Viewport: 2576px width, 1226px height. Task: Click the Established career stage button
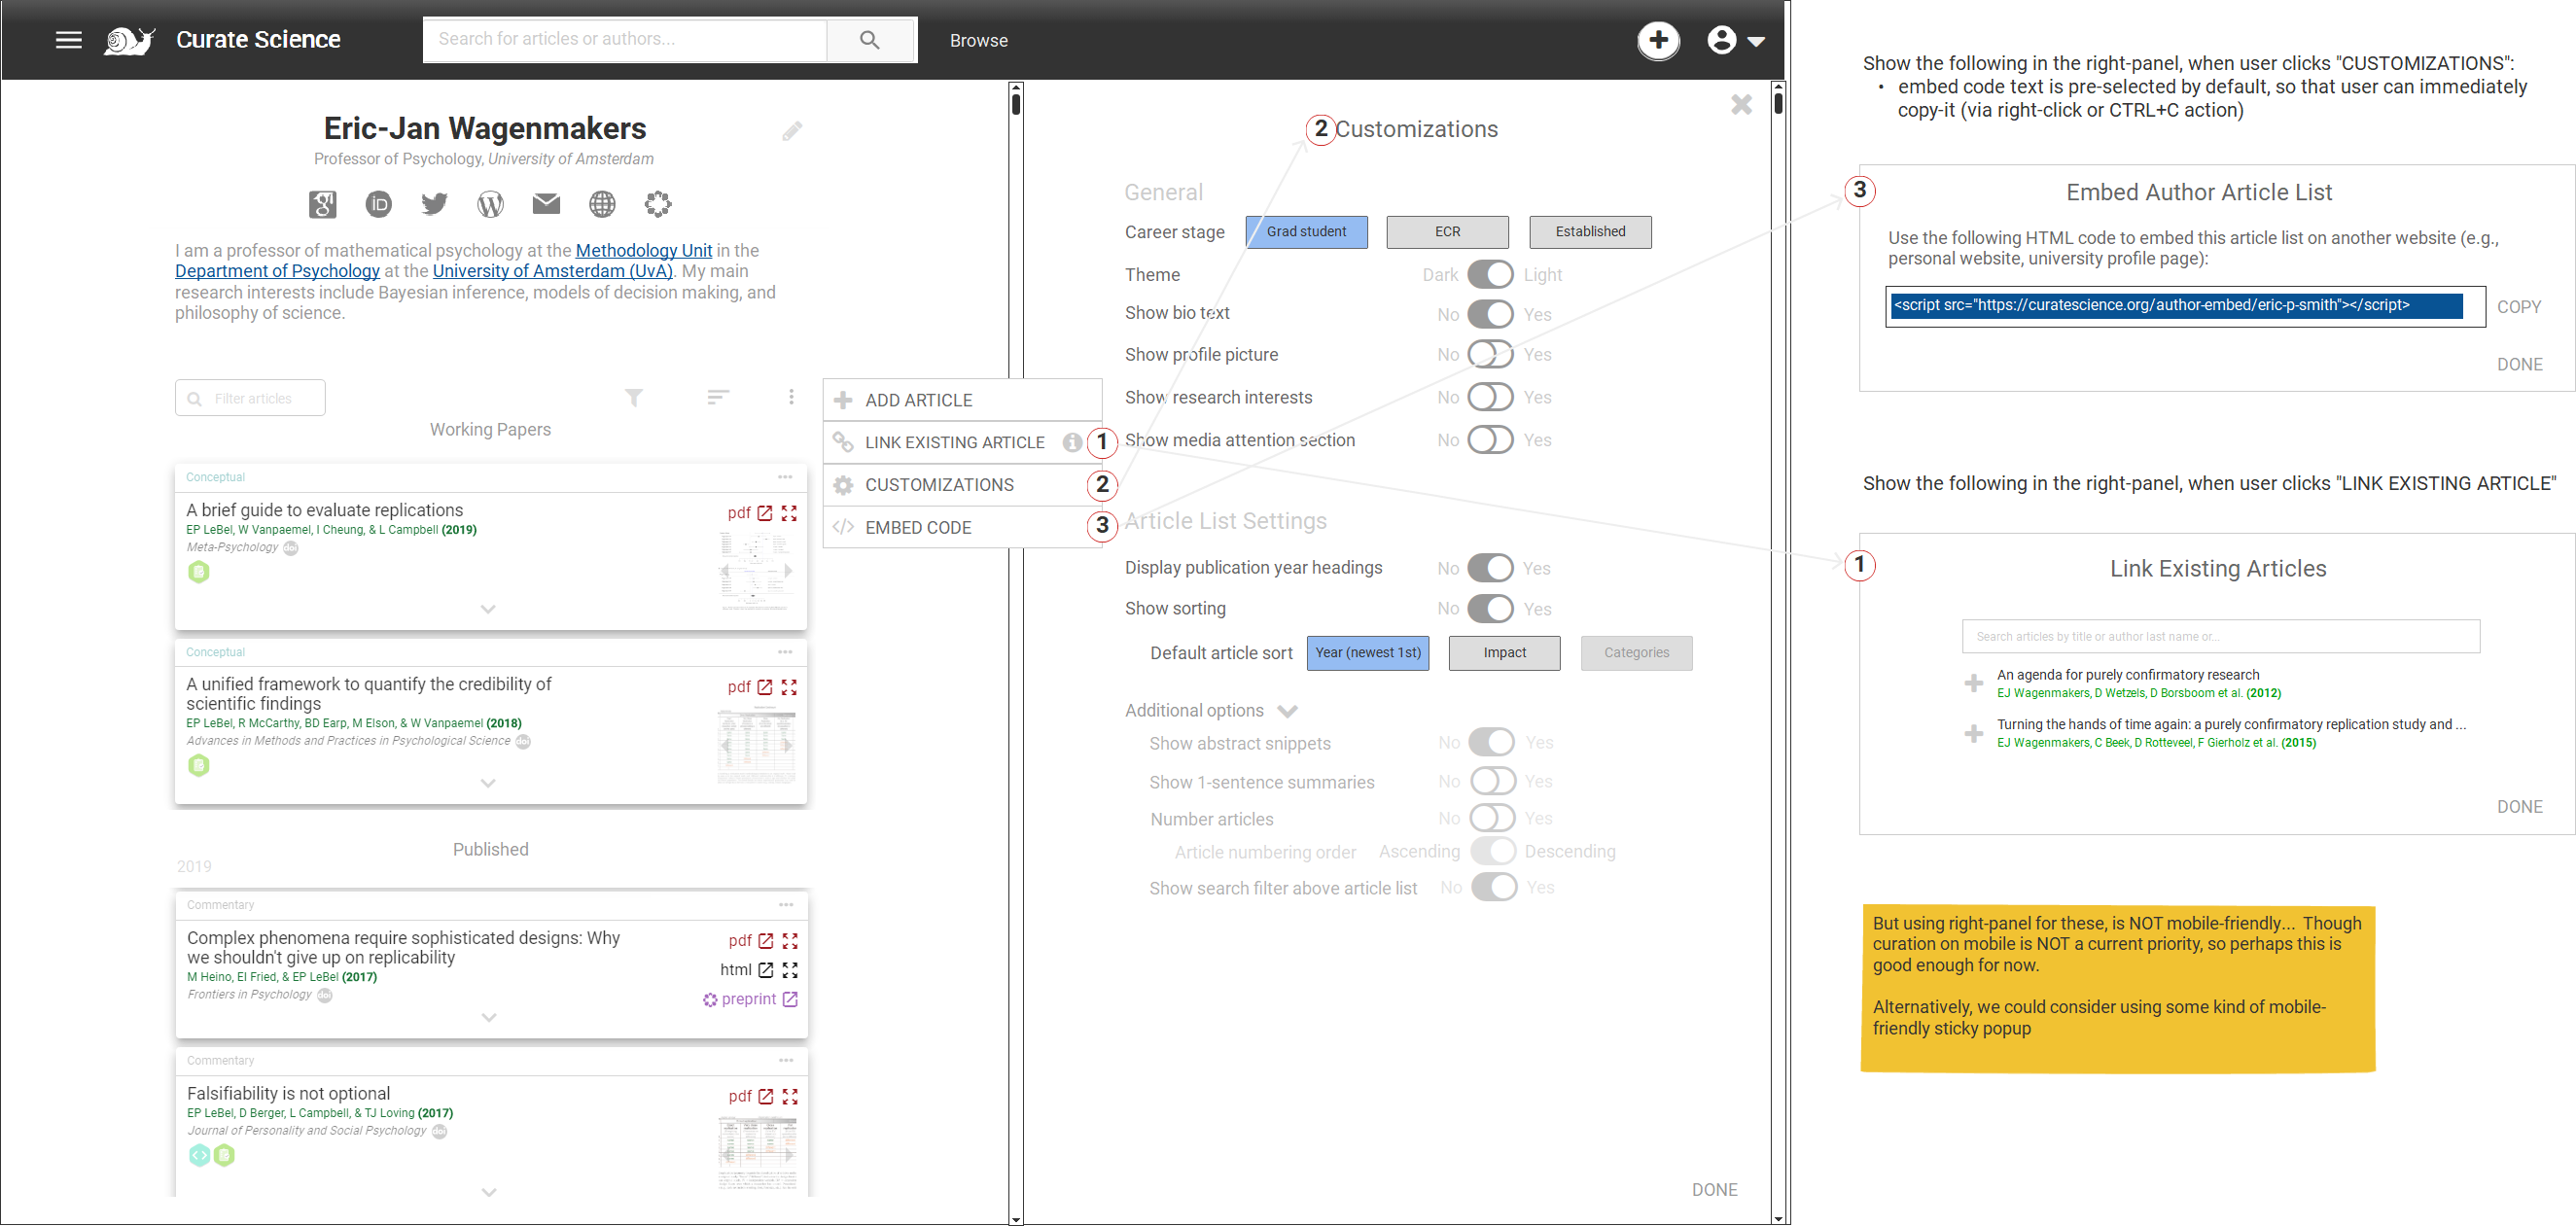1589,232
